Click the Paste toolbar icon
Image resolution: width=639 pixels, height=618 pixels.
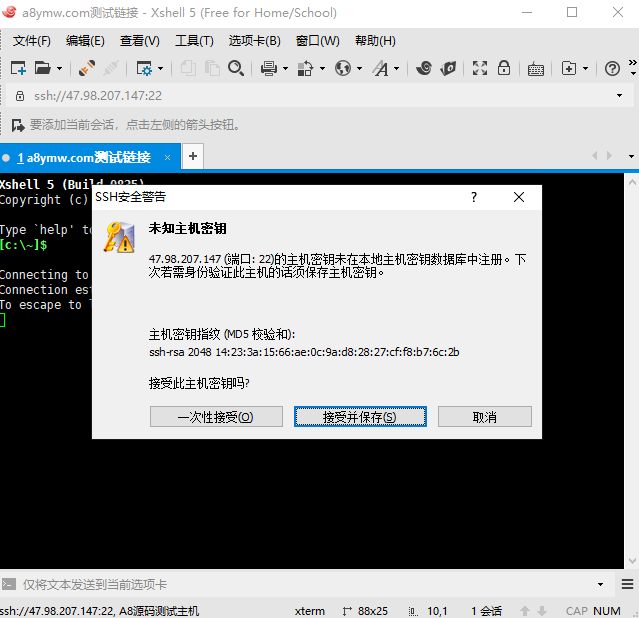tap(212, 68)
